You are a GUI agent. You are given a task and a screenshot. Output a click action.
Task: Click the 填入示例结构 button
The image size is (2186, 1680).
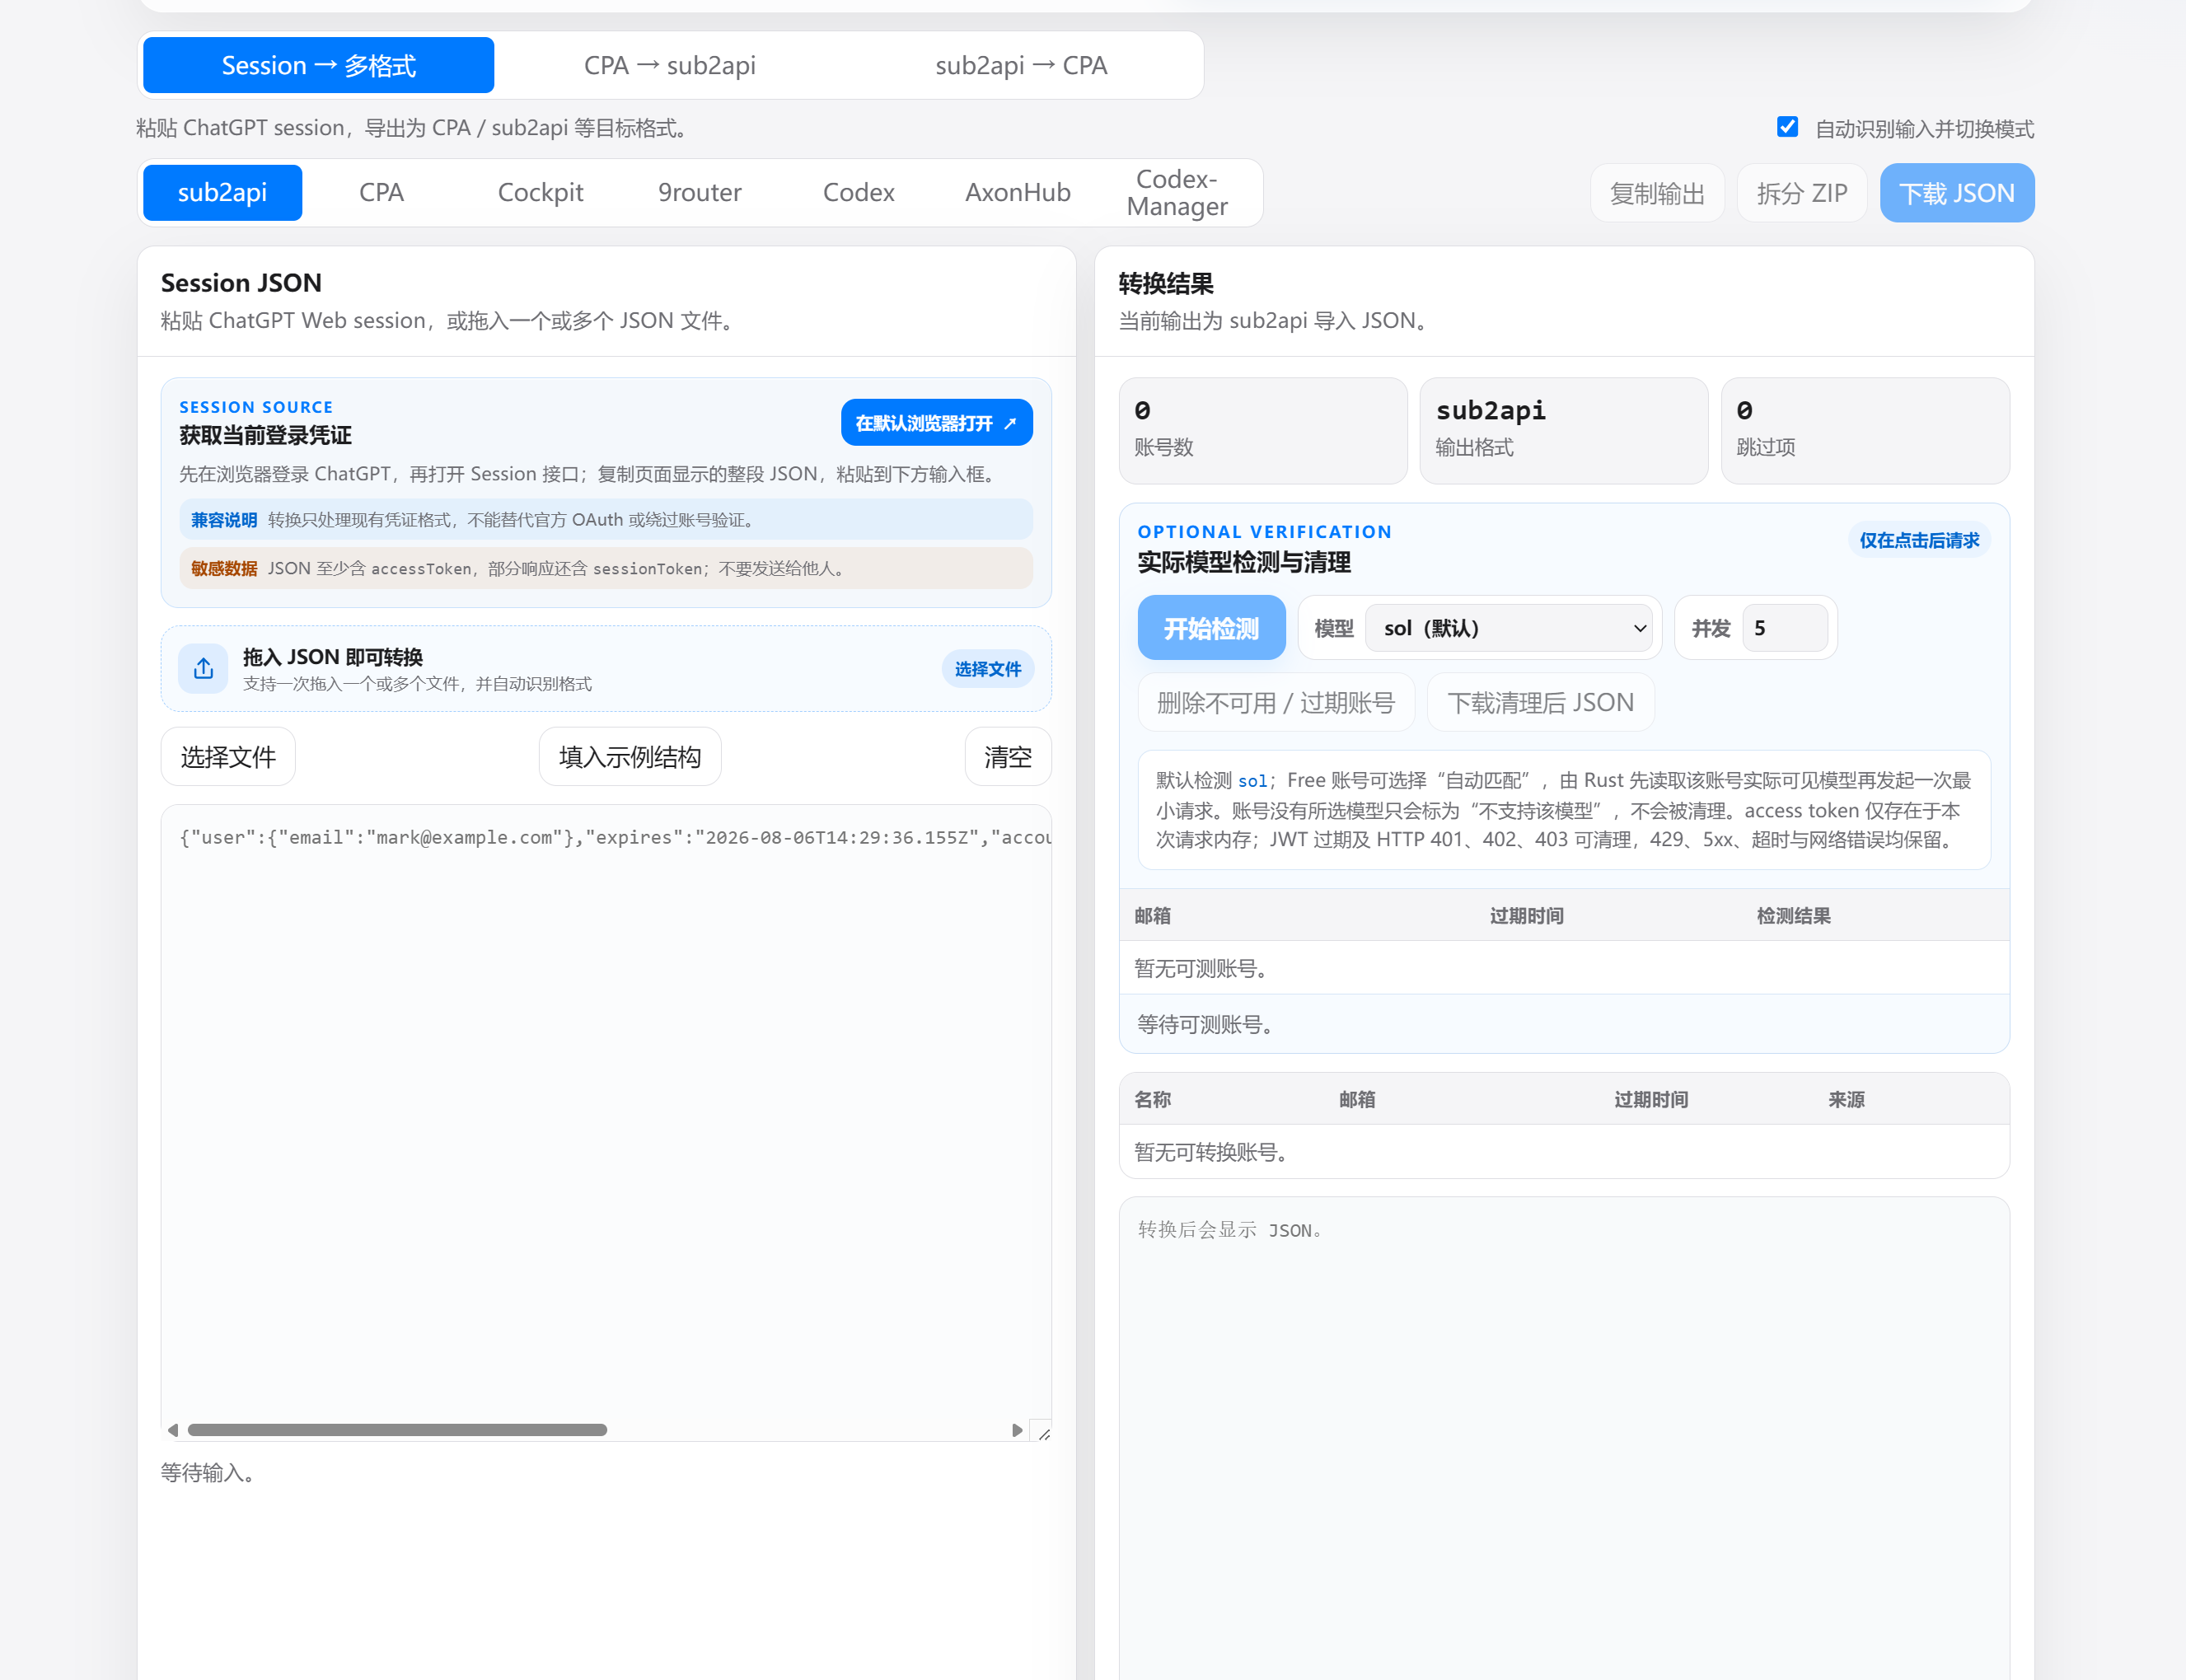630,757
